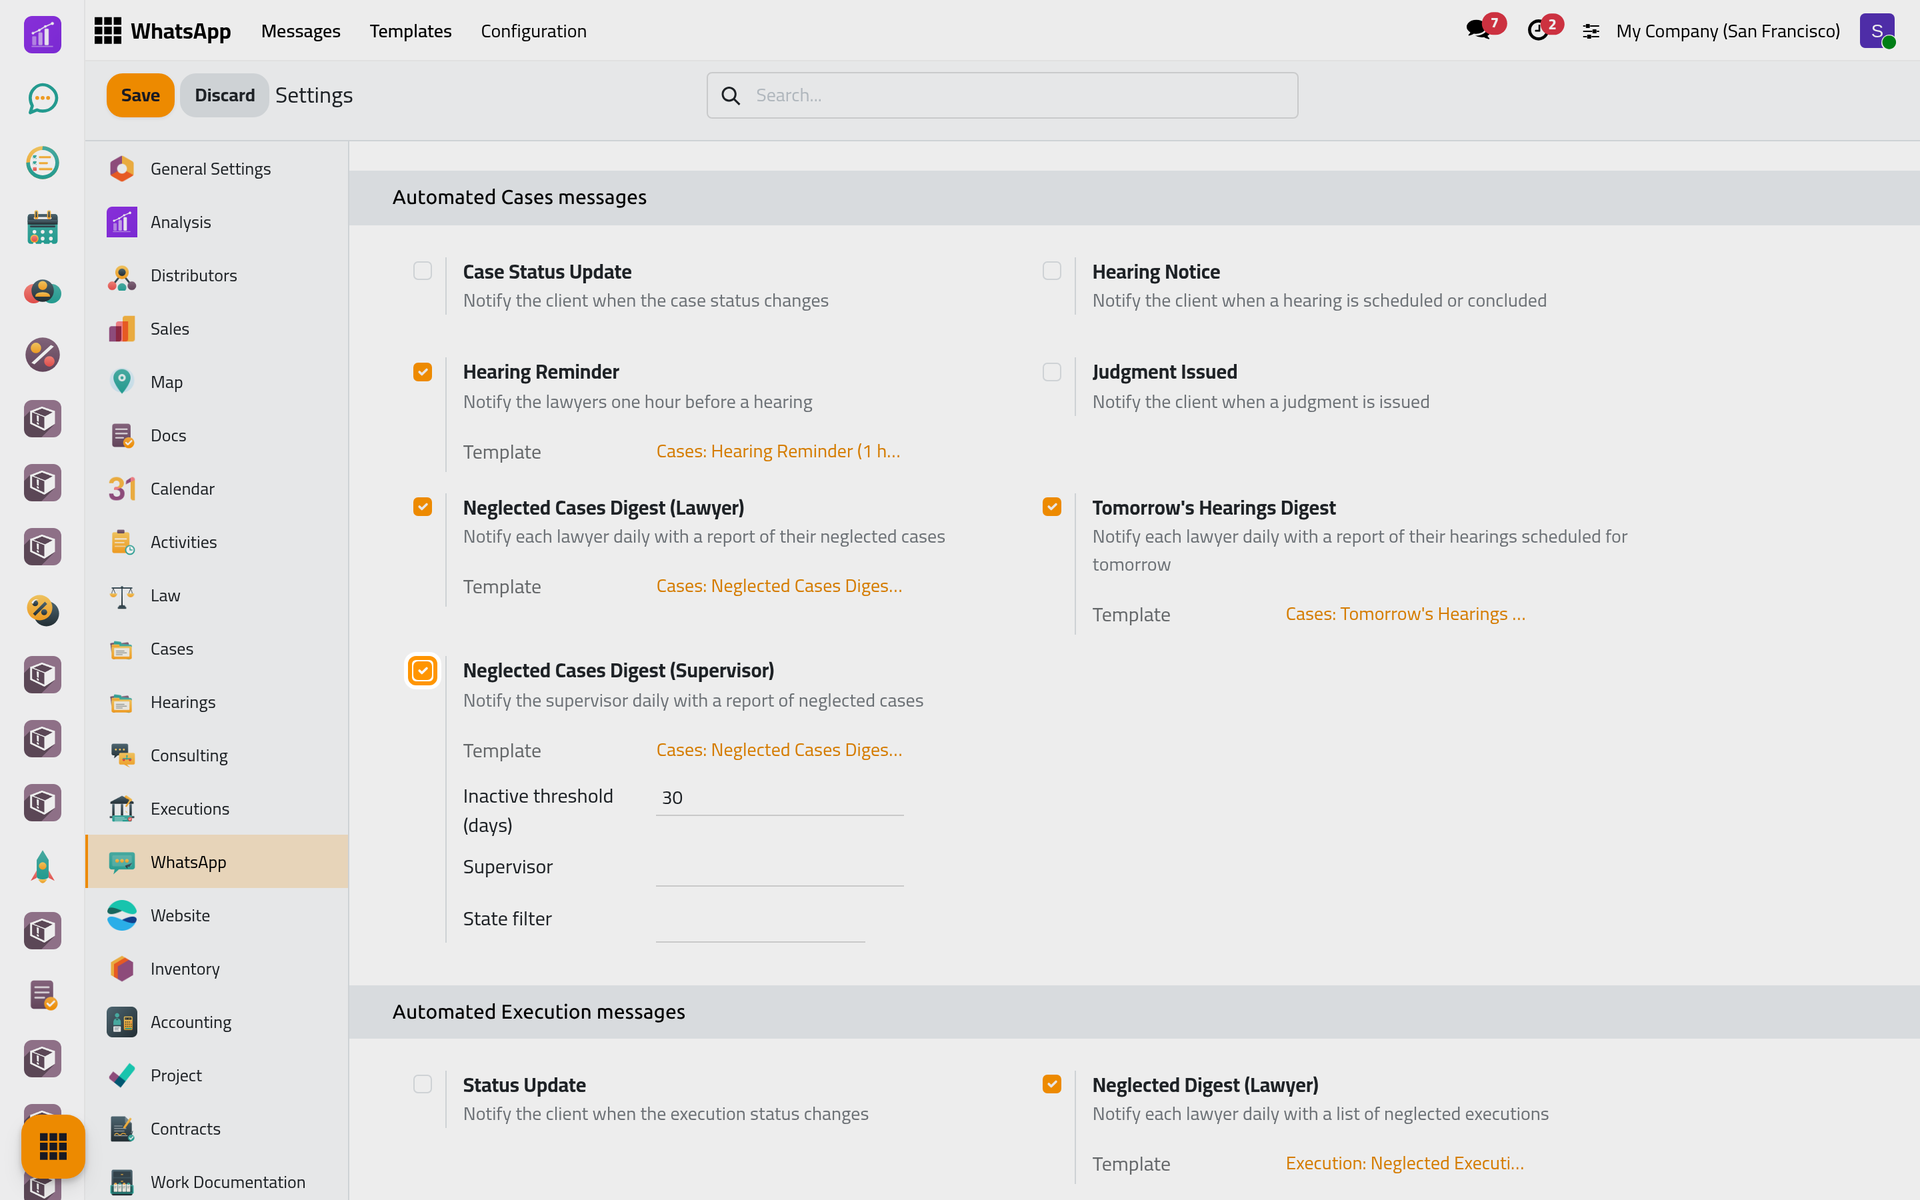The image size is (1920, 1200).
Task: Select Executions in settings sidebar
Action: click(217, 809)
